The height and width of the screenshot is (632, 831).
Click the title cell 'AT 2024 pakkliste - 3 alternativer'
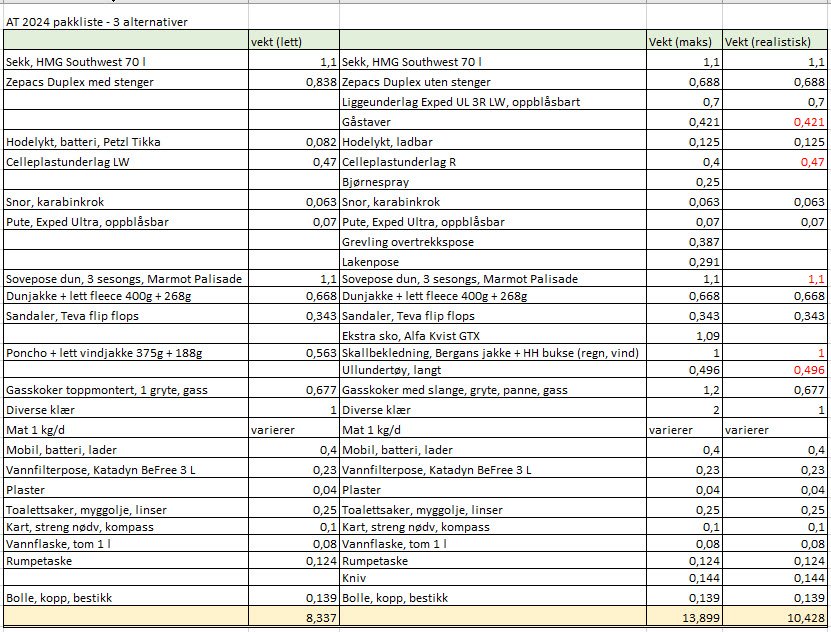pos(96,21)
